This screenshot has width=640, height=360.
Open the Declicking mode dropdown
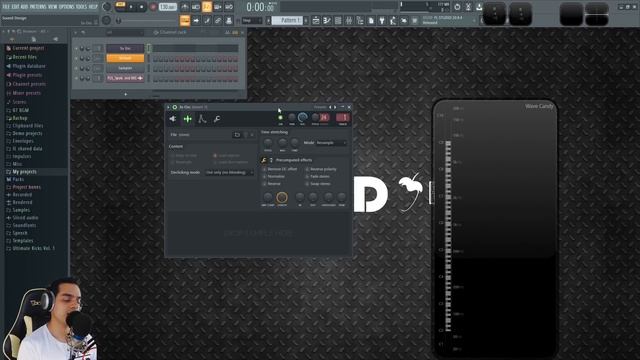(229, 173)
